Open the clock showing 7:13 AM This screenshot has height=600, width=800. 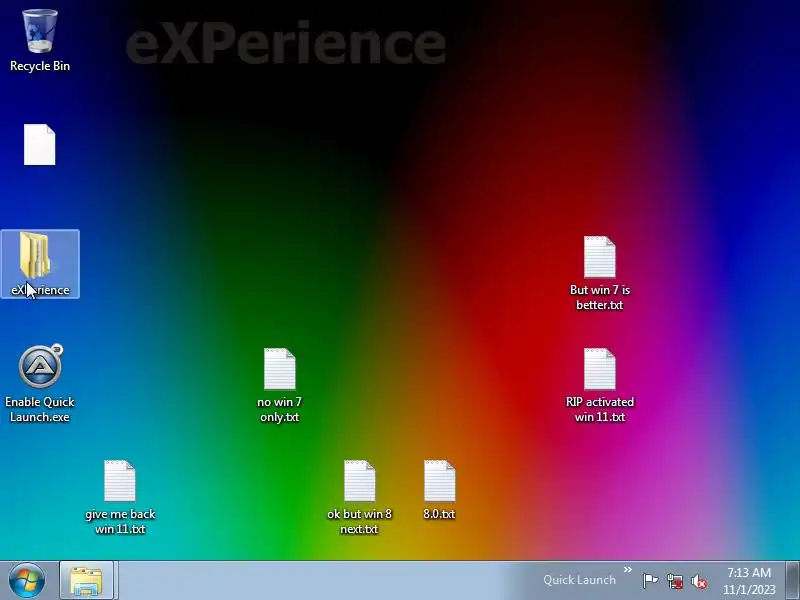pos(748,581)
